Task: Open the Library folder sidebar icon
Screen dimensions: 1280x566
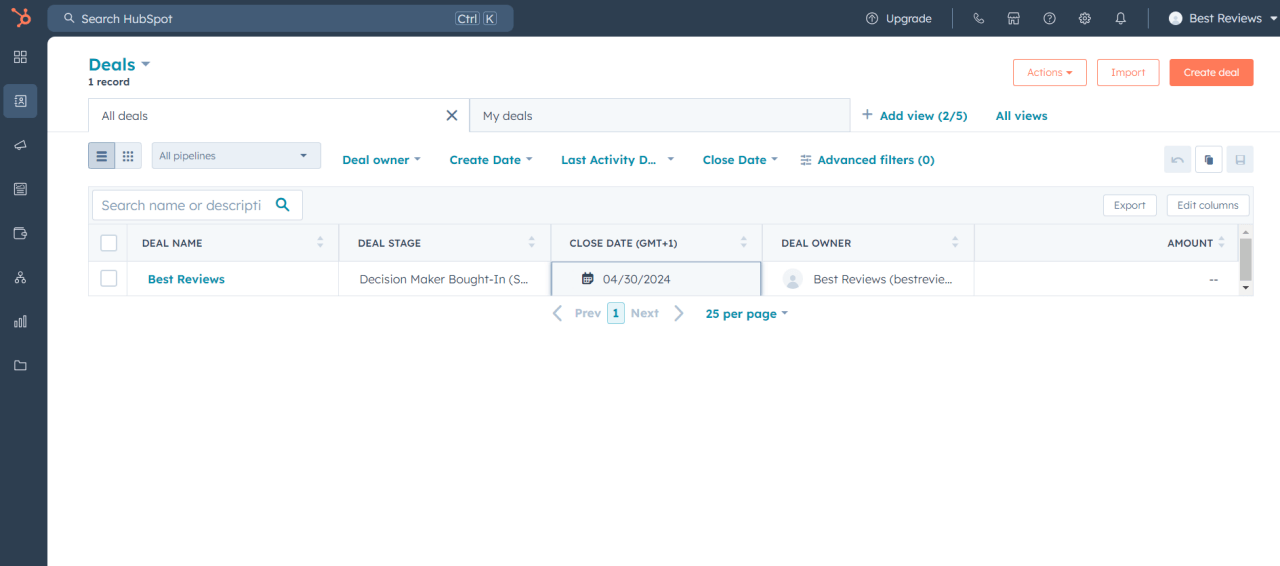Action: click(20, 365)
